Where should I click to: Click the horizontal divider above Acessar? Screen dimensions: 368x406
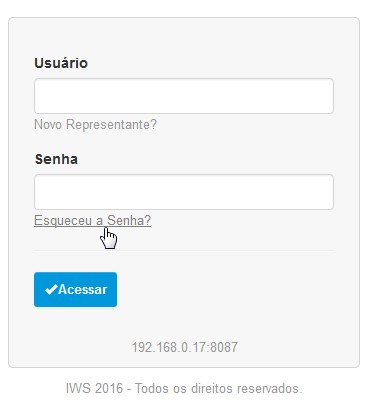(x=184, y=251)
